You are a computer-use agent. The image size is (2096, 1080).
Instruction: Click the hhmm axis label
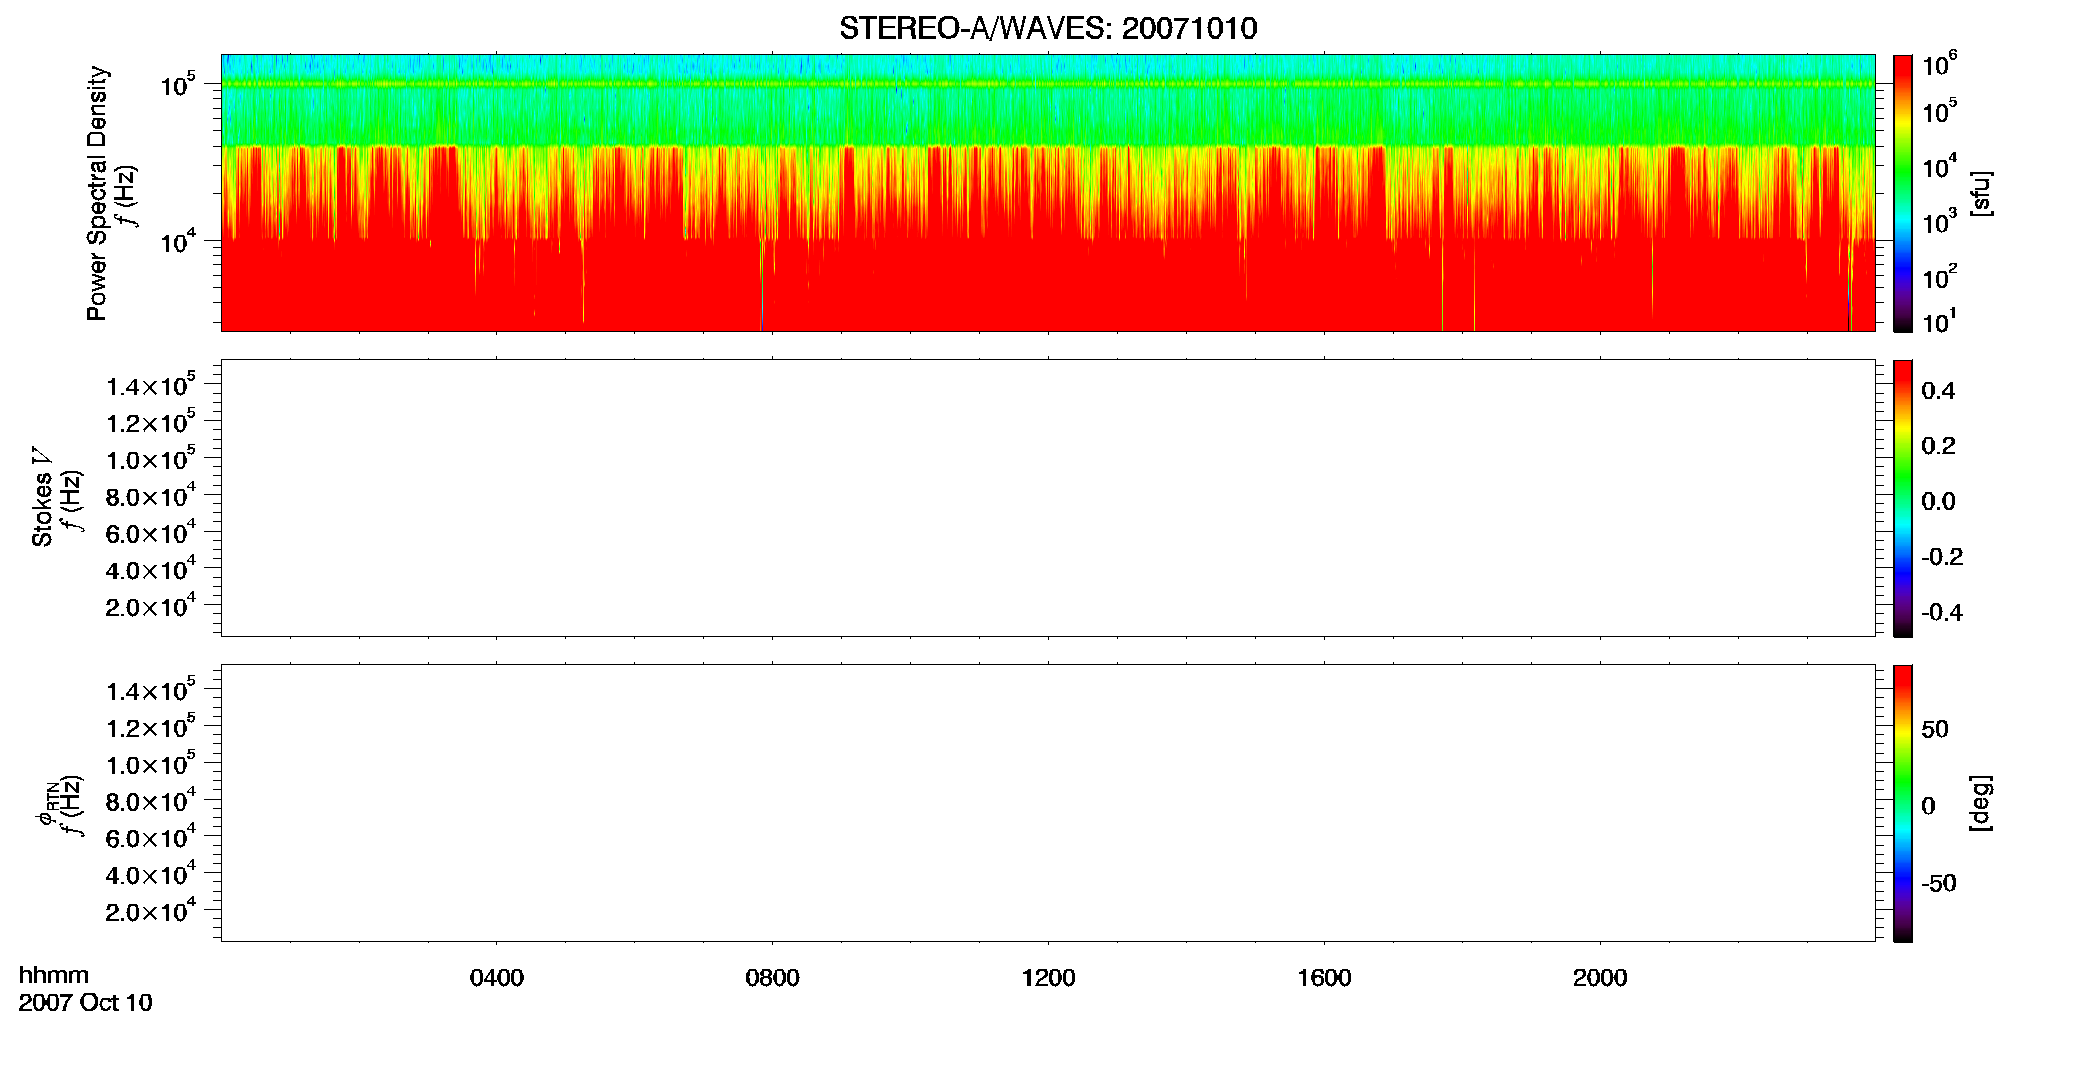[x=54, y=975]
